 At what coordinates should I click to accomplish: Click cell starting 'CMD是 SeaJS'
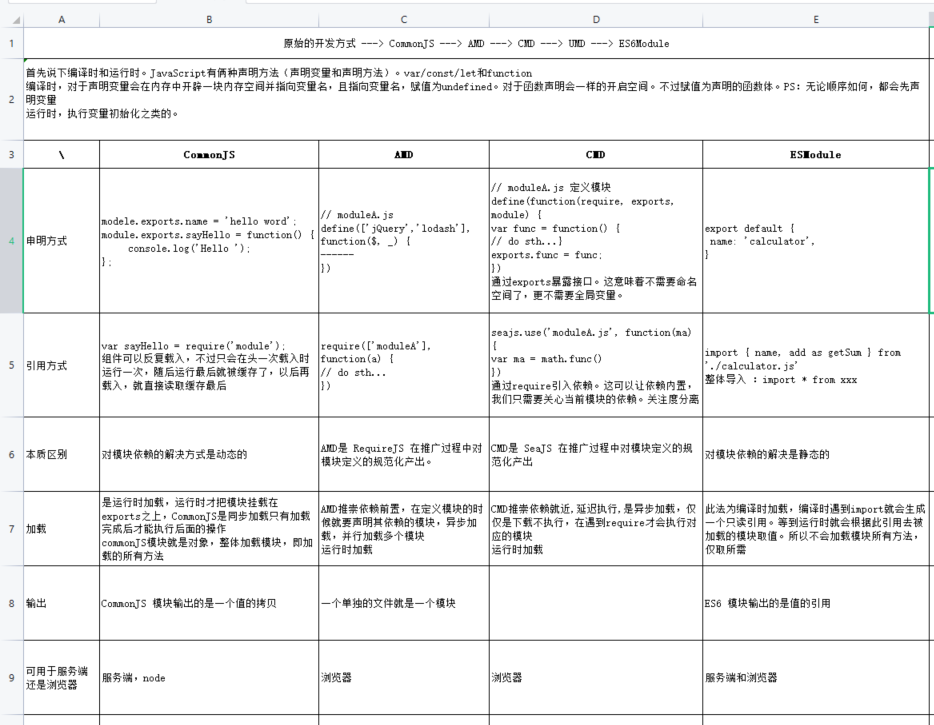(x=596, y=455)
